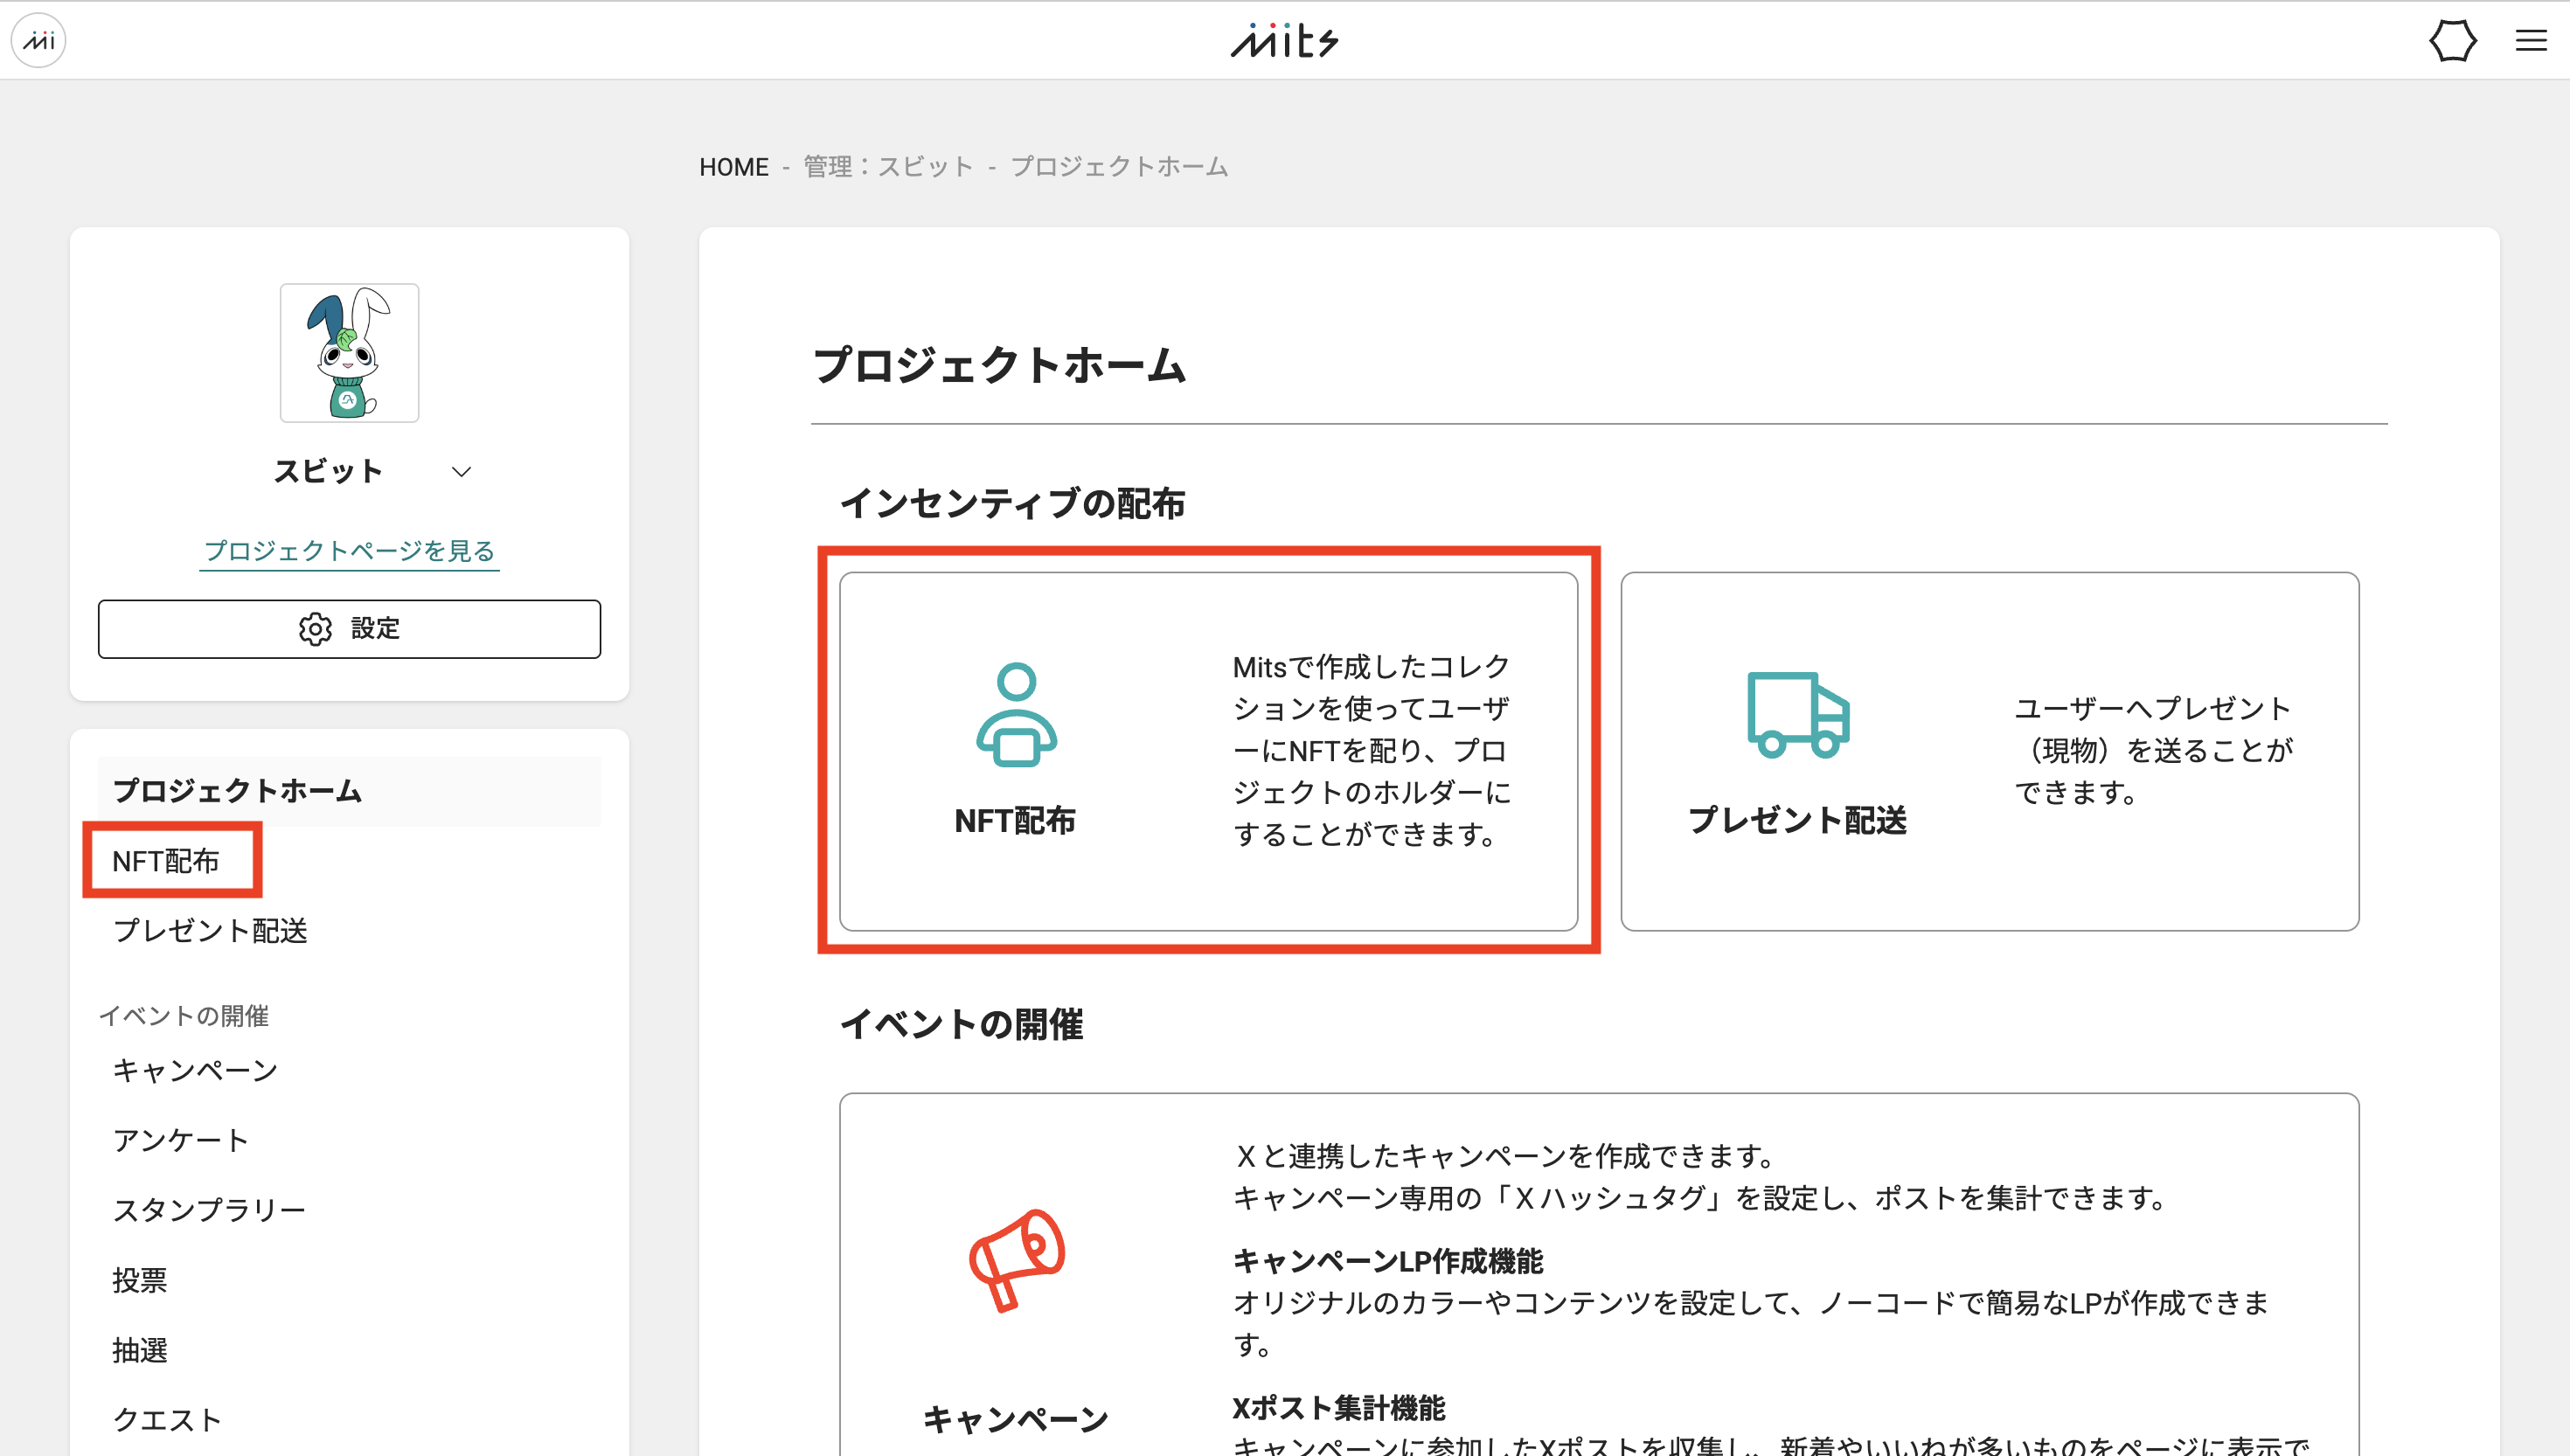The width and height of the screenshot is (2570, 1456).
Task: Click 管理：スビット breadcrumb link
Action: click(888, 166)
